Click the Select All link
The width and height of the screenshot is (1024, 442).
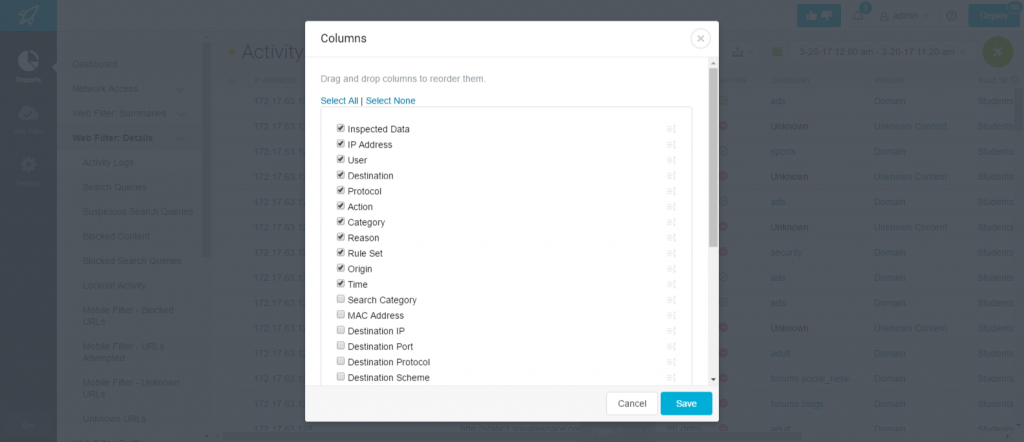(x=340, y=101)
